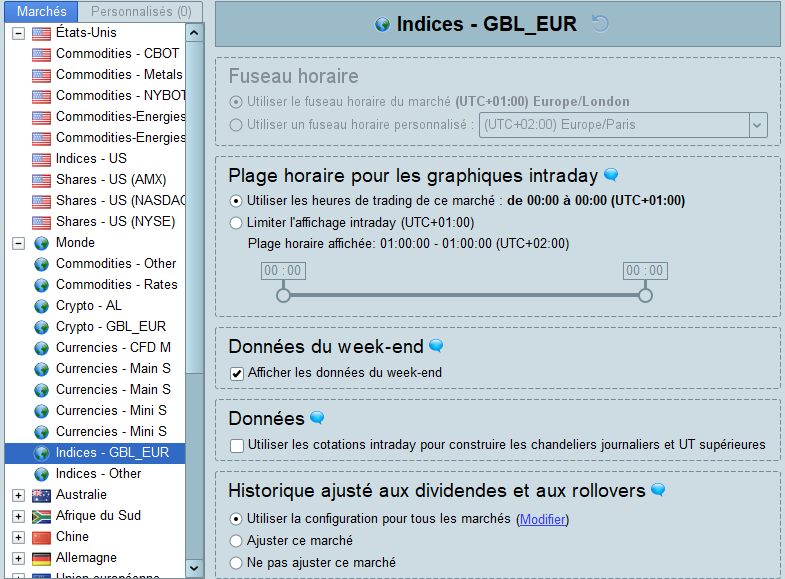Select Utiliser un fuseau horaire personnalisé option

point(235,125)
